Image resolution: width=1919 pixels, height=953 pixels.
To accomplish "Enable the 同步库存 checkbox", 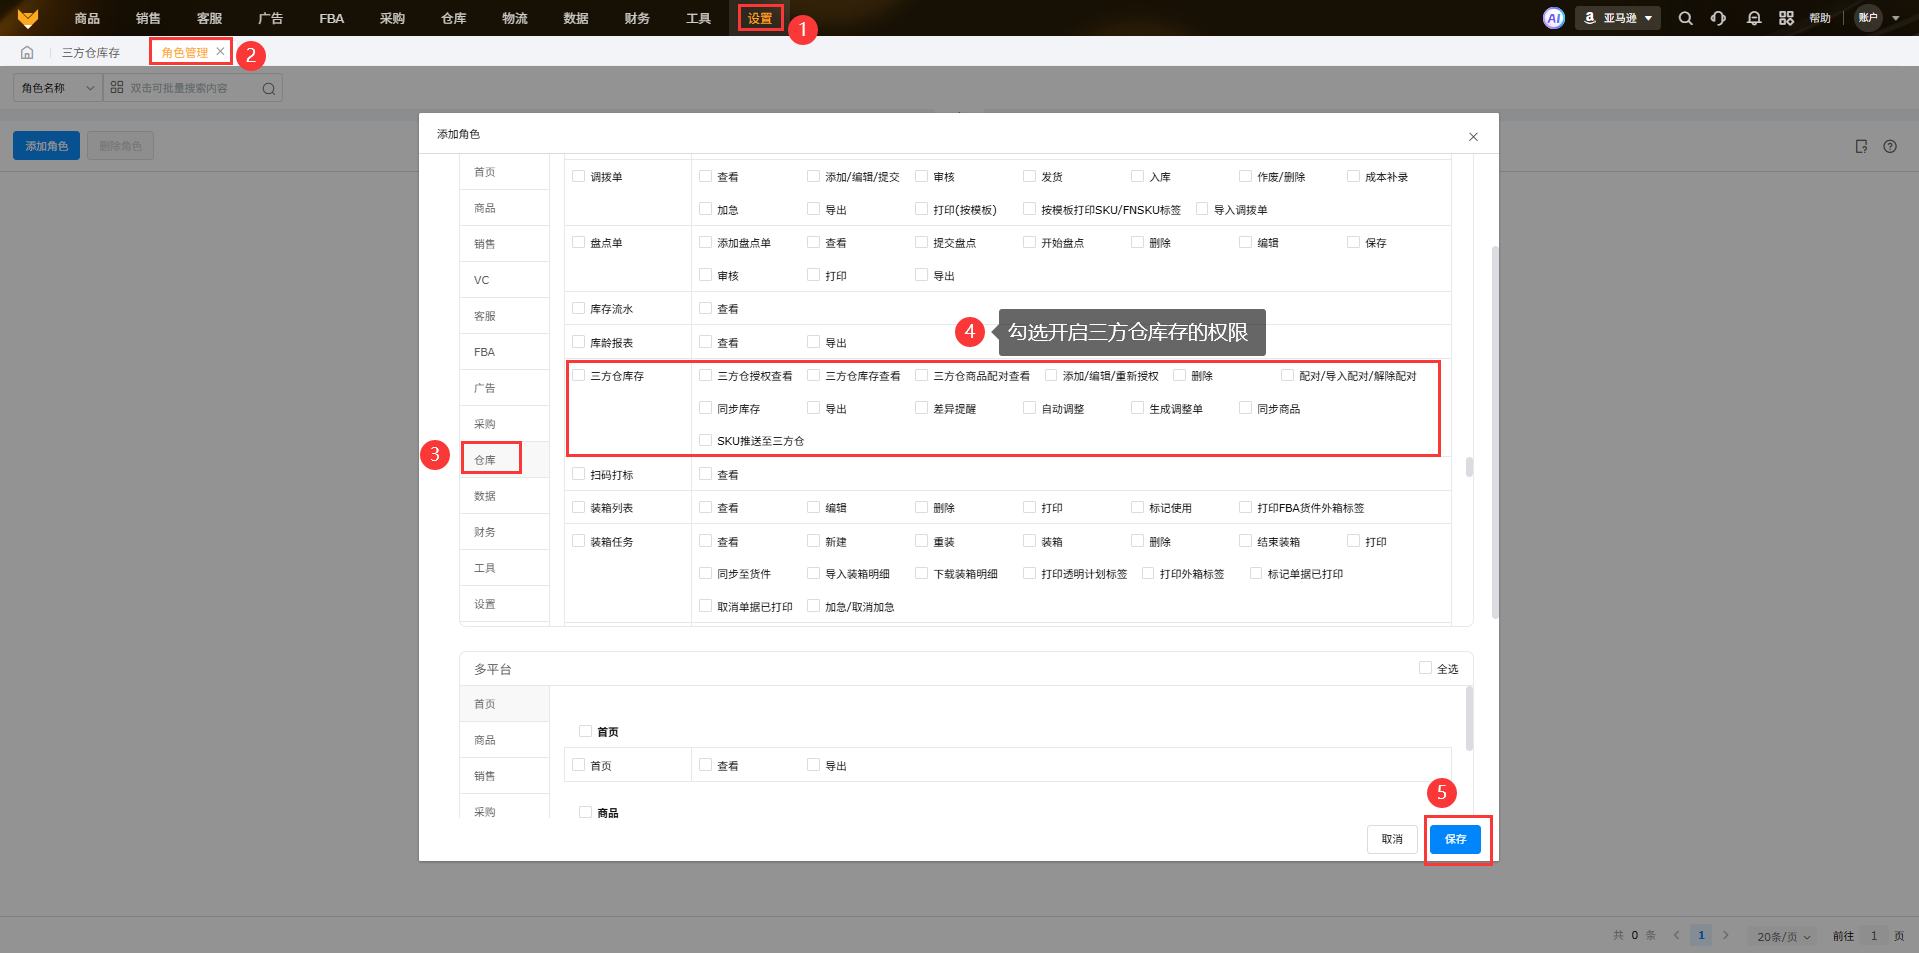I will pos(706,408).
